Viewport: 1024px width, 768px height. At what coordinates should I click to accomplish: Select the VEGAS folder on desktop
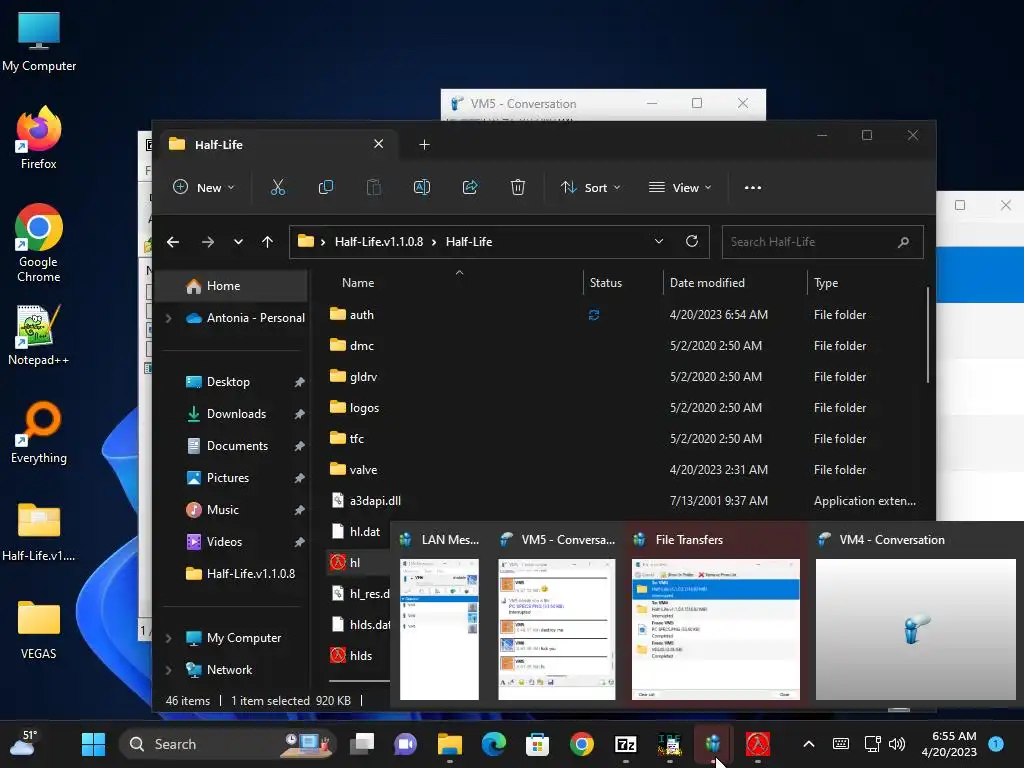click(x=39, y=630)
